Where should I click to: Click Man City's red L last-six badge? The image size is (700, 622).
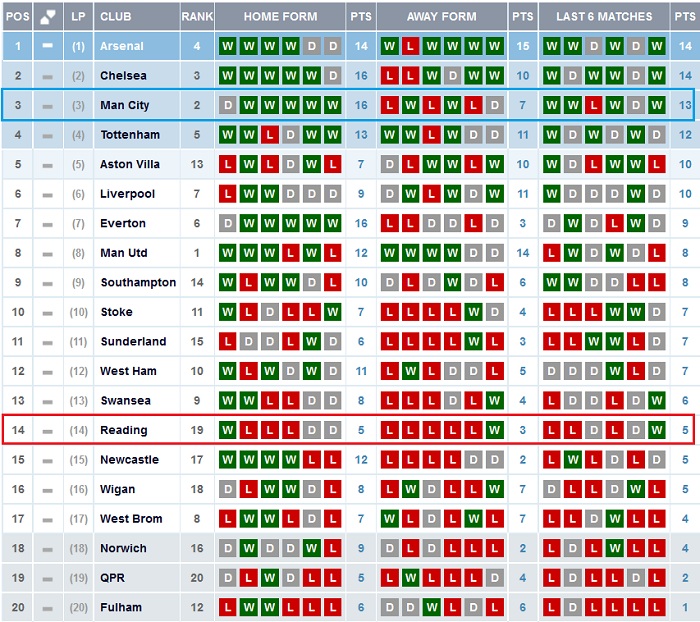[x=594, y=105]
